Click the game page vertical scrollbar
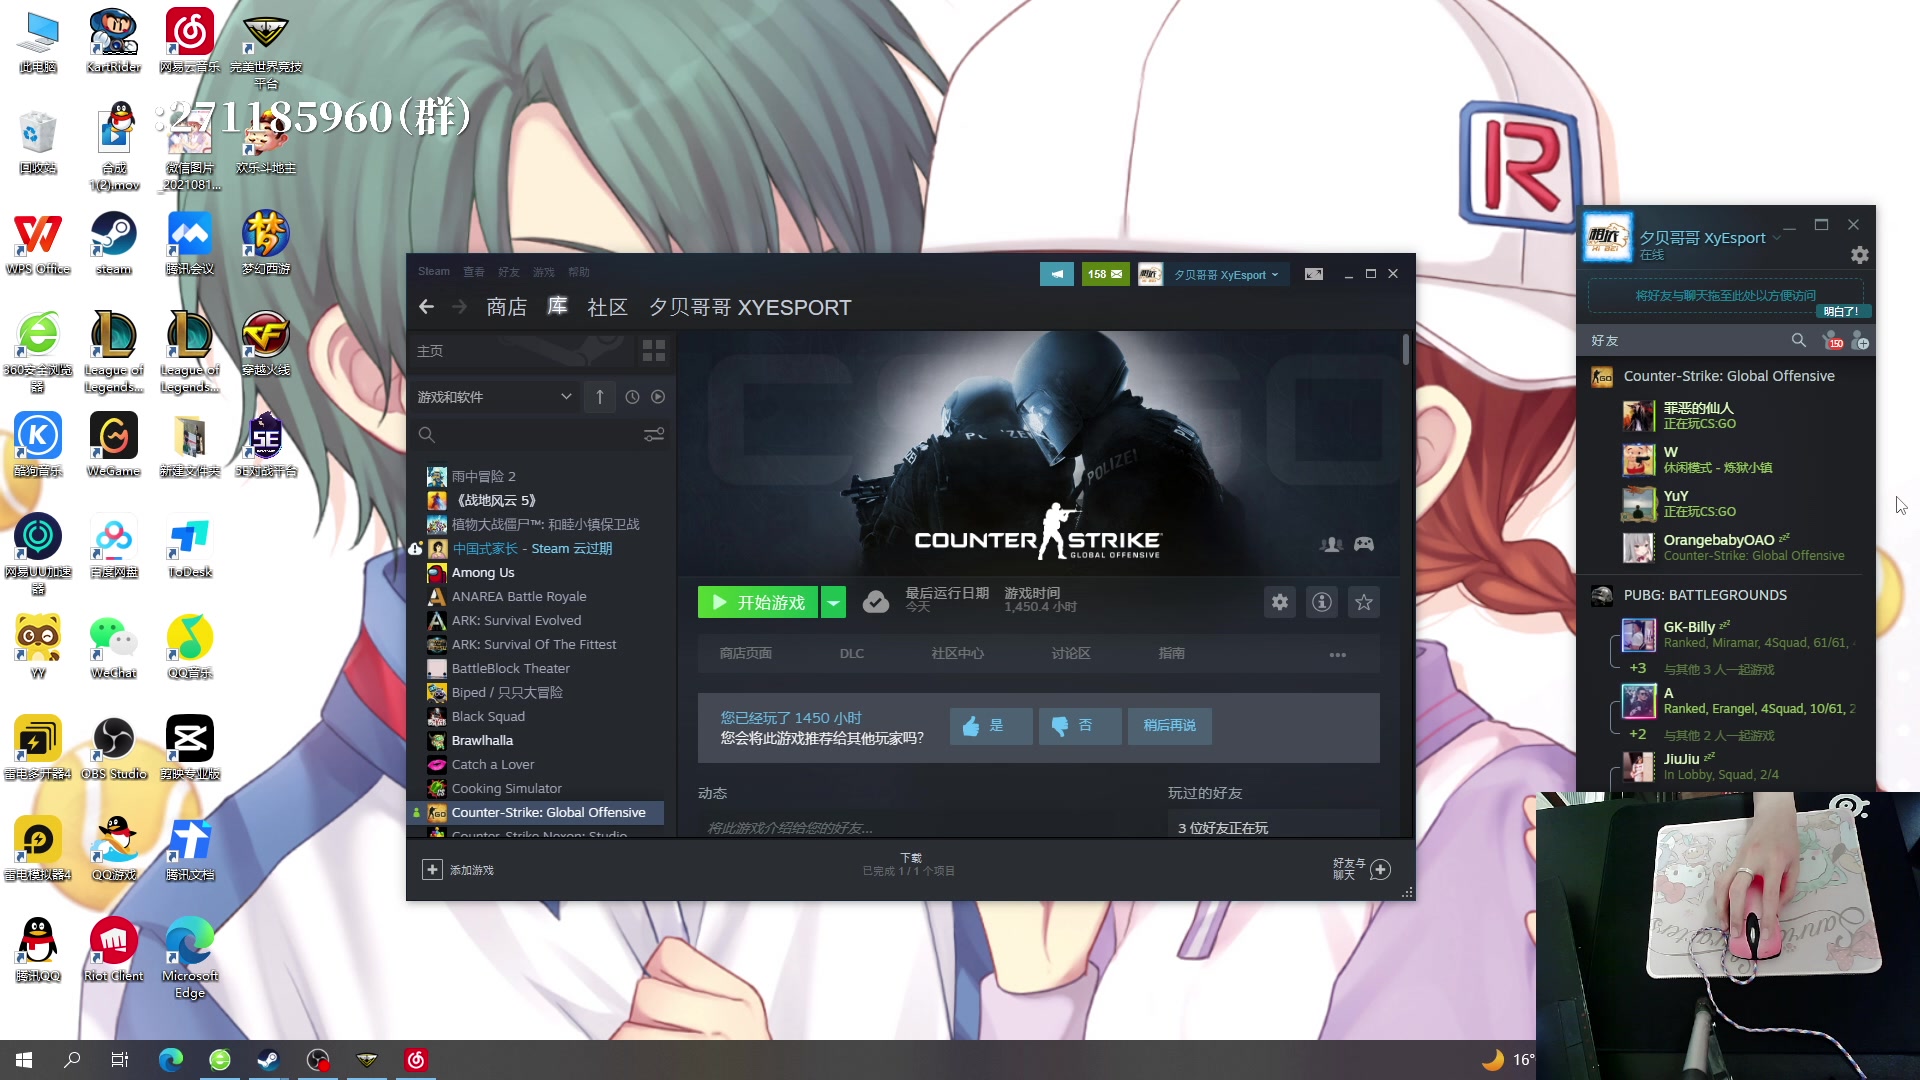Viewport: 1920px width, 1080px height. point(1406,350)
